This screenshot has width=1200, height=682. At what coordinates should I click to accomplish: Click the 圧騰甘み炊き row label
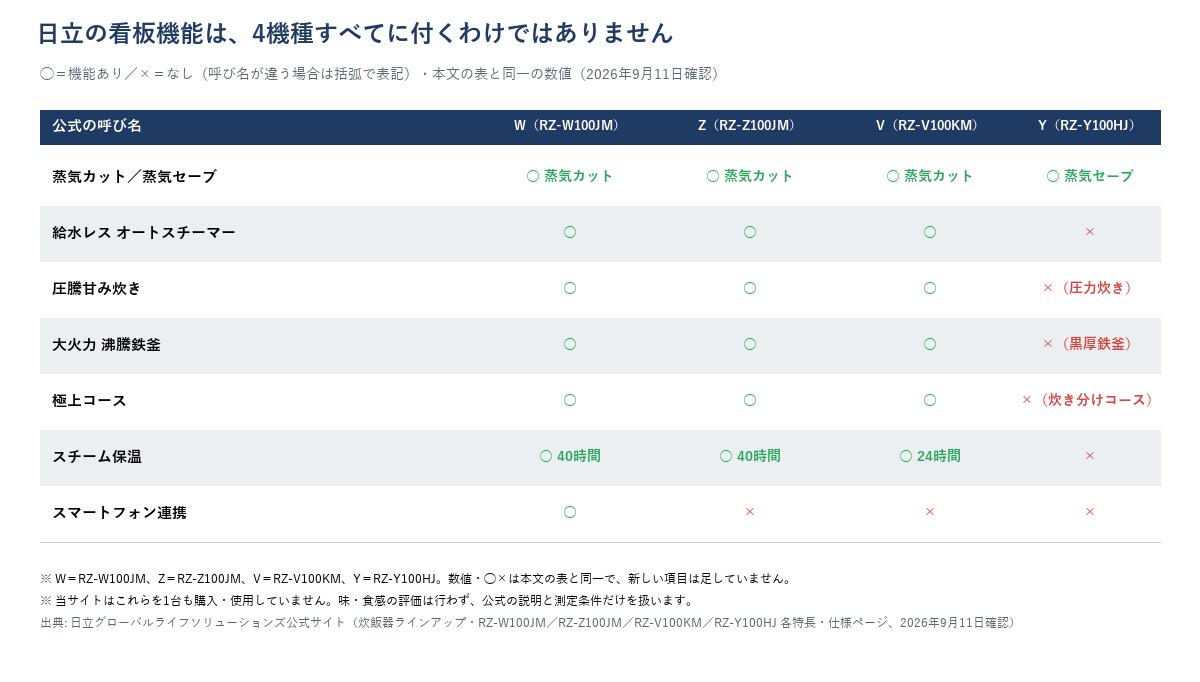(x=97, y=288)
